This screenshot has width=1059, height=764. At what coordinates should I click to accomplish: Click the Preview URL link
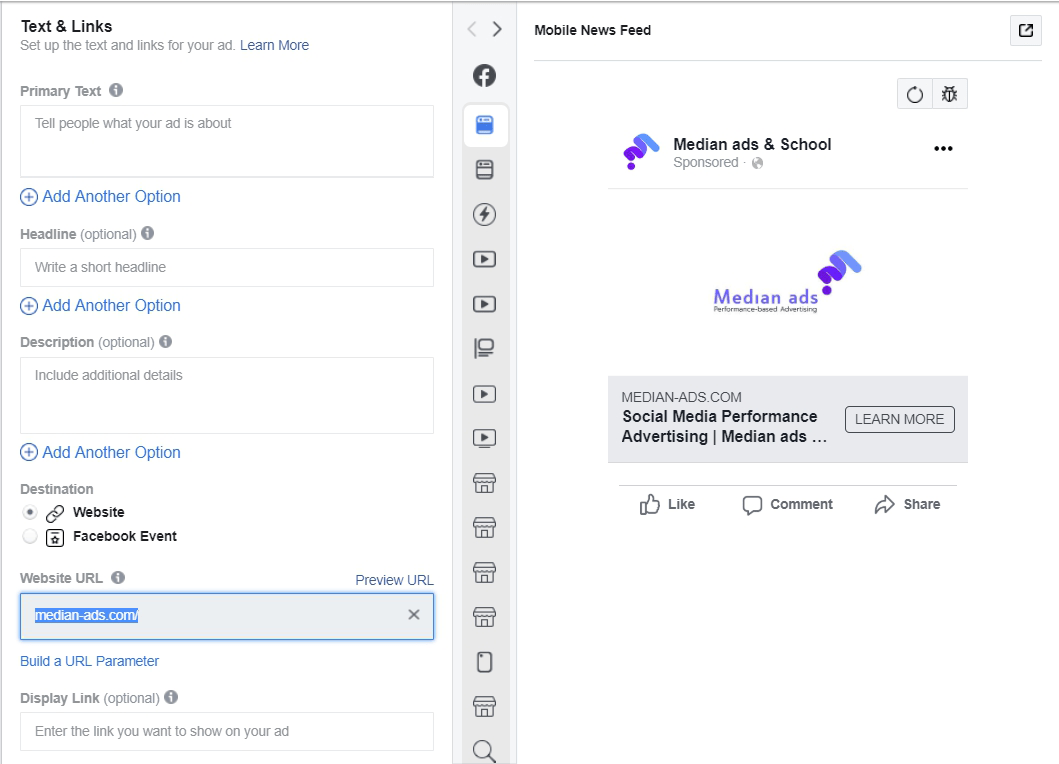(x=394, y=580)
